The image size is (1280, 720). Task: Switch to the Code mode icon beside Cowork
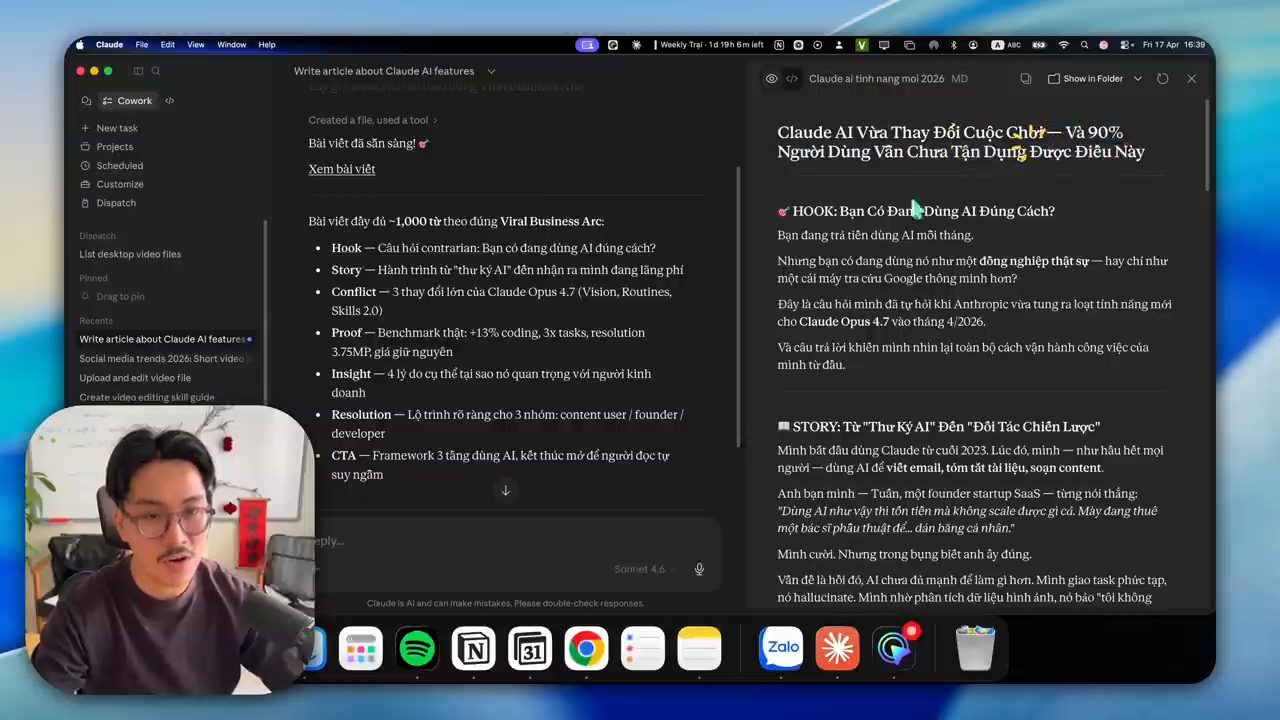click(169, 101)
